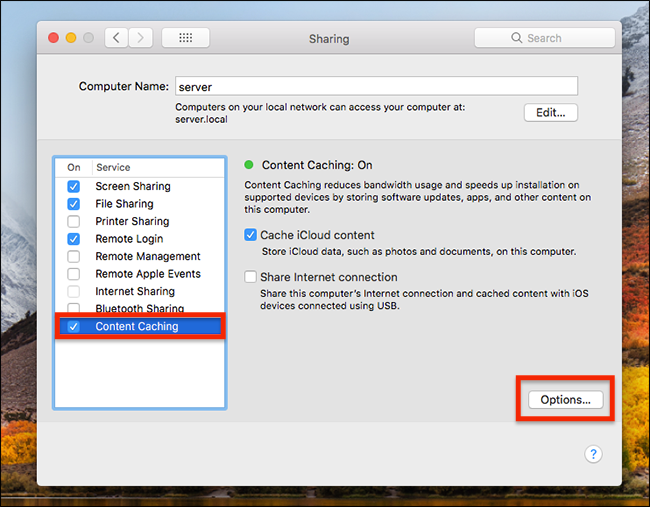Select Screen Sharing service row

[140, 187]
